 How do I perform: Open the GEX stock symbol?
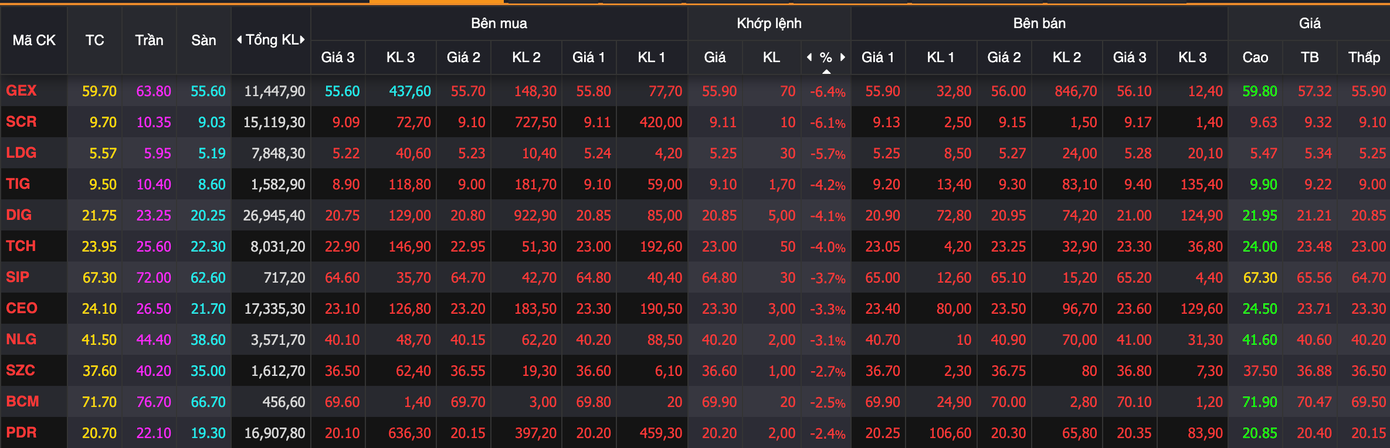[x=22, y=91]
